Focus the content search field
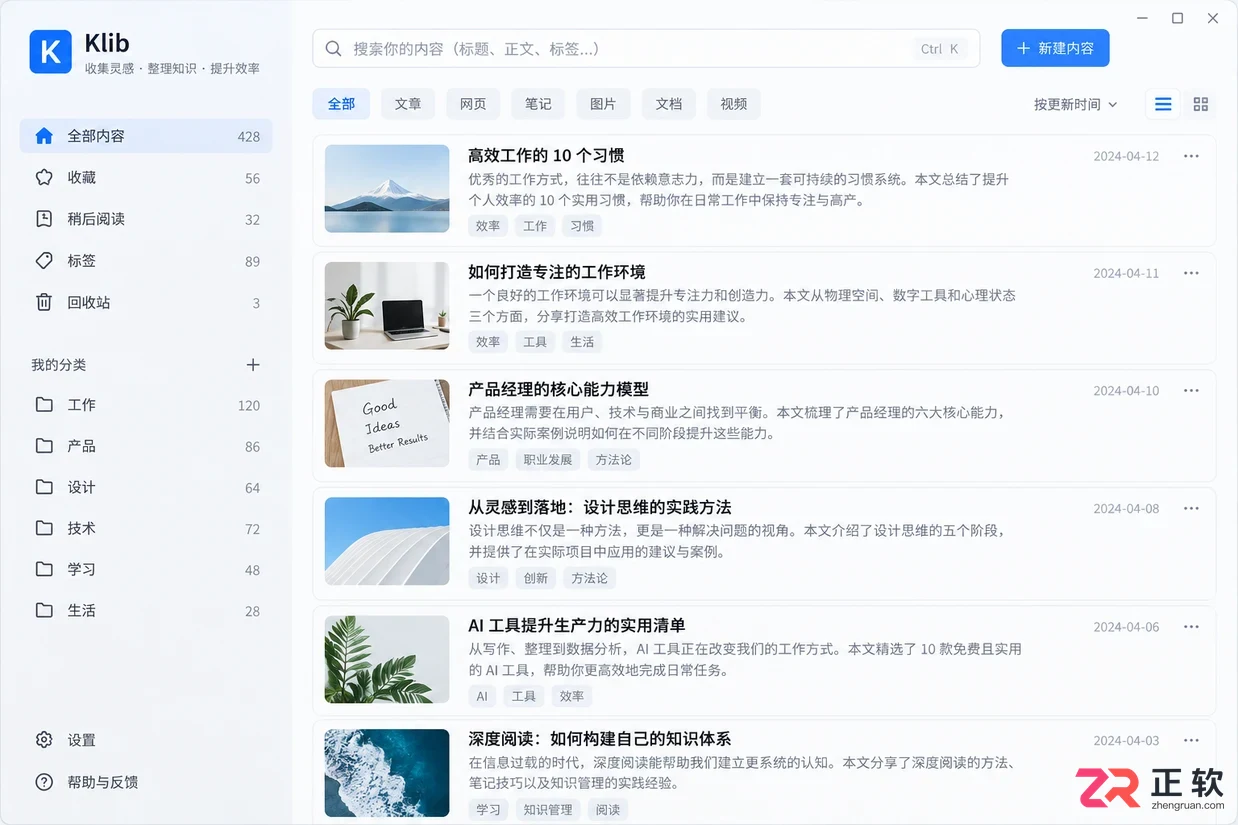Screen dimensions: 1238x825 point(646,49)
